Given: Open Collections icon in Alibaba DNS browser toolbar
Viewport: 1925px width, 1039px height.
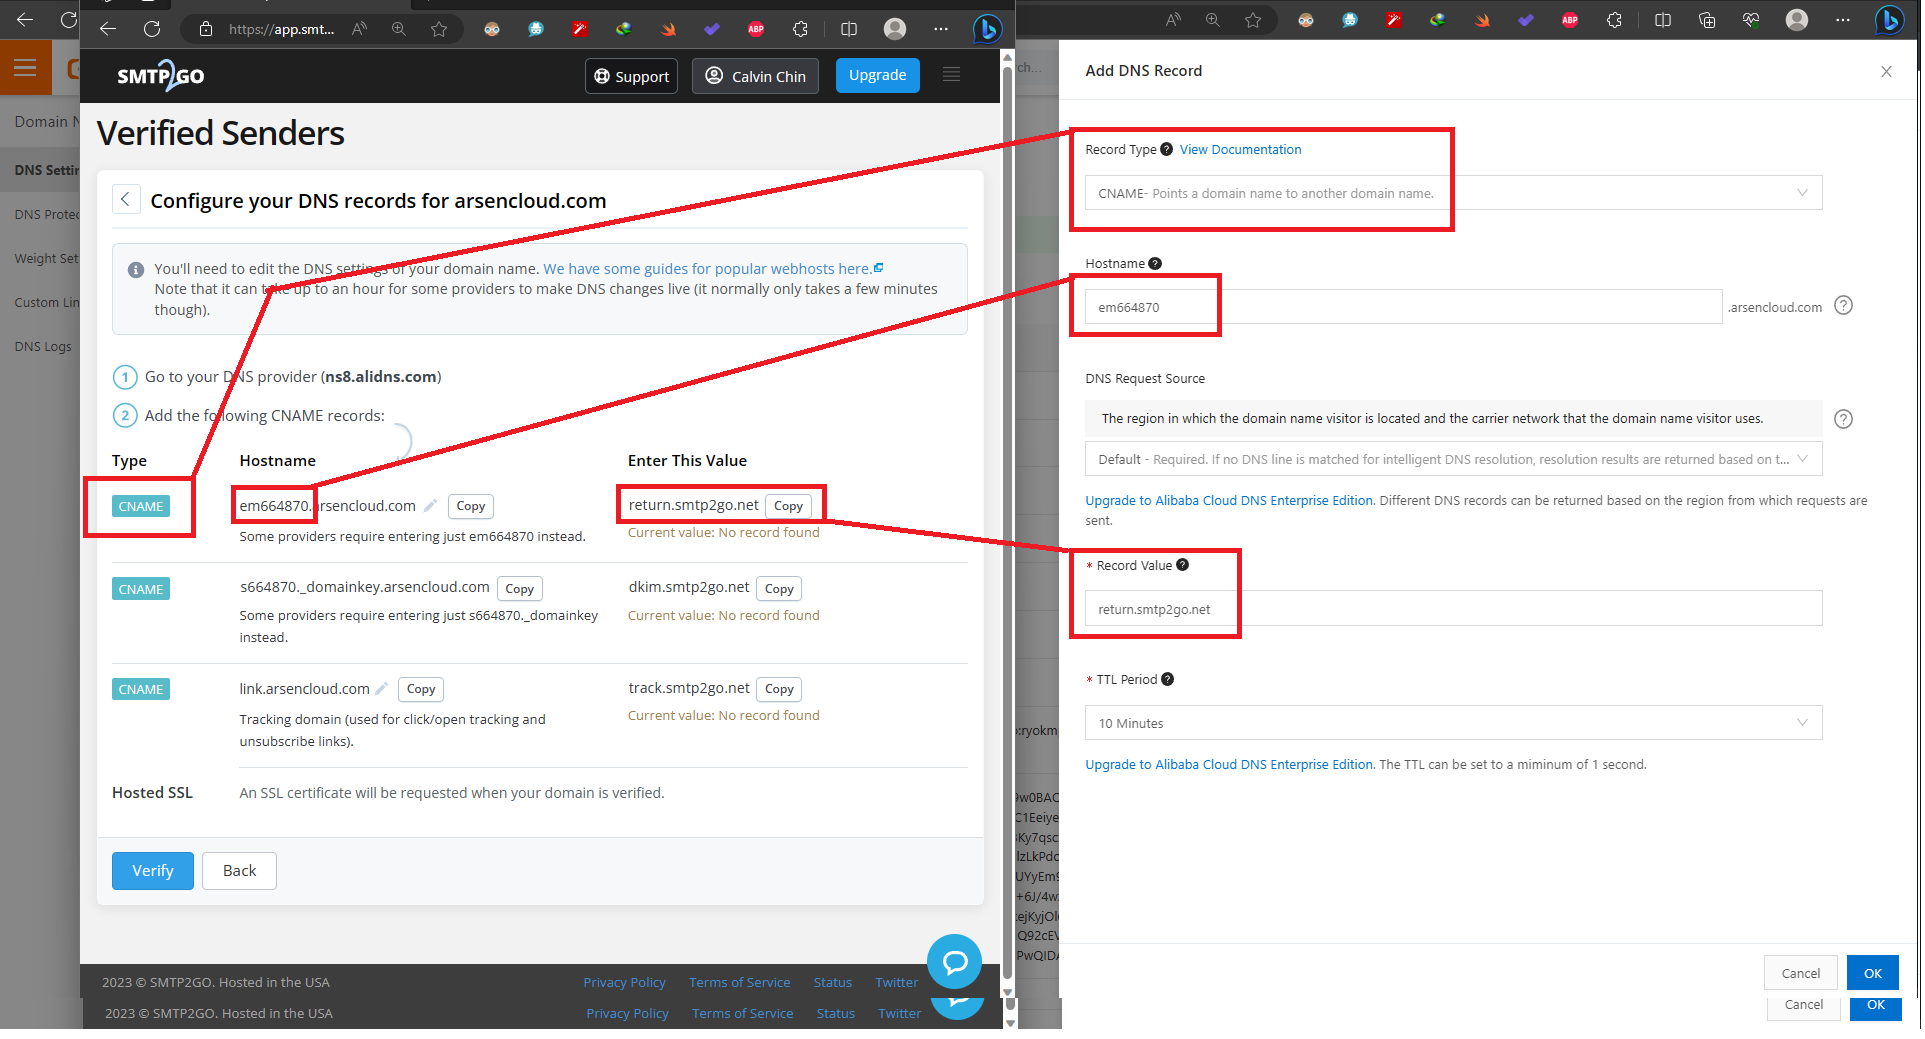Looking at the screenshot, I should [x=1707, y=19].
